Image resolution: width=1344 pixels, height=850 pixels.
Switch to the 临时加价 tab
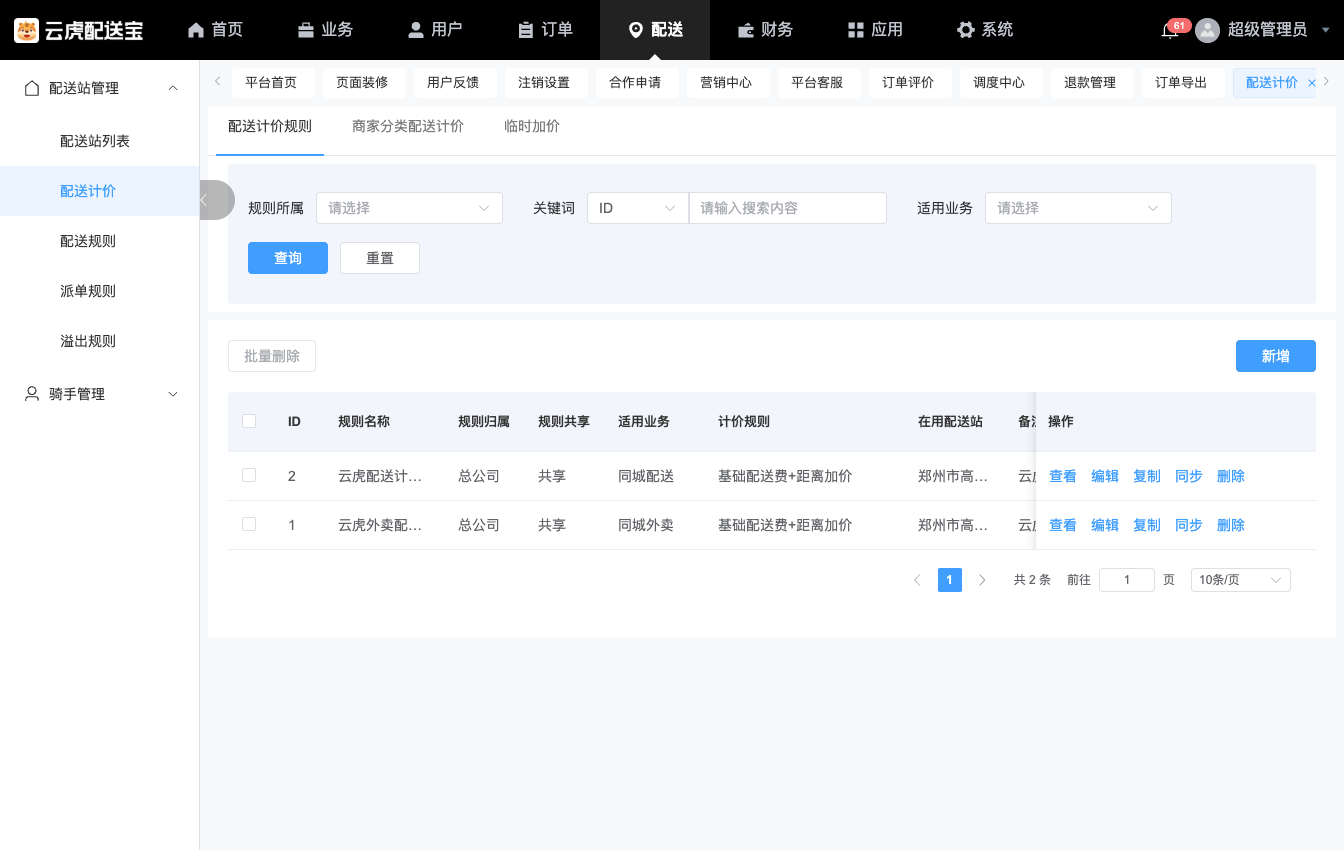[532, 126]
